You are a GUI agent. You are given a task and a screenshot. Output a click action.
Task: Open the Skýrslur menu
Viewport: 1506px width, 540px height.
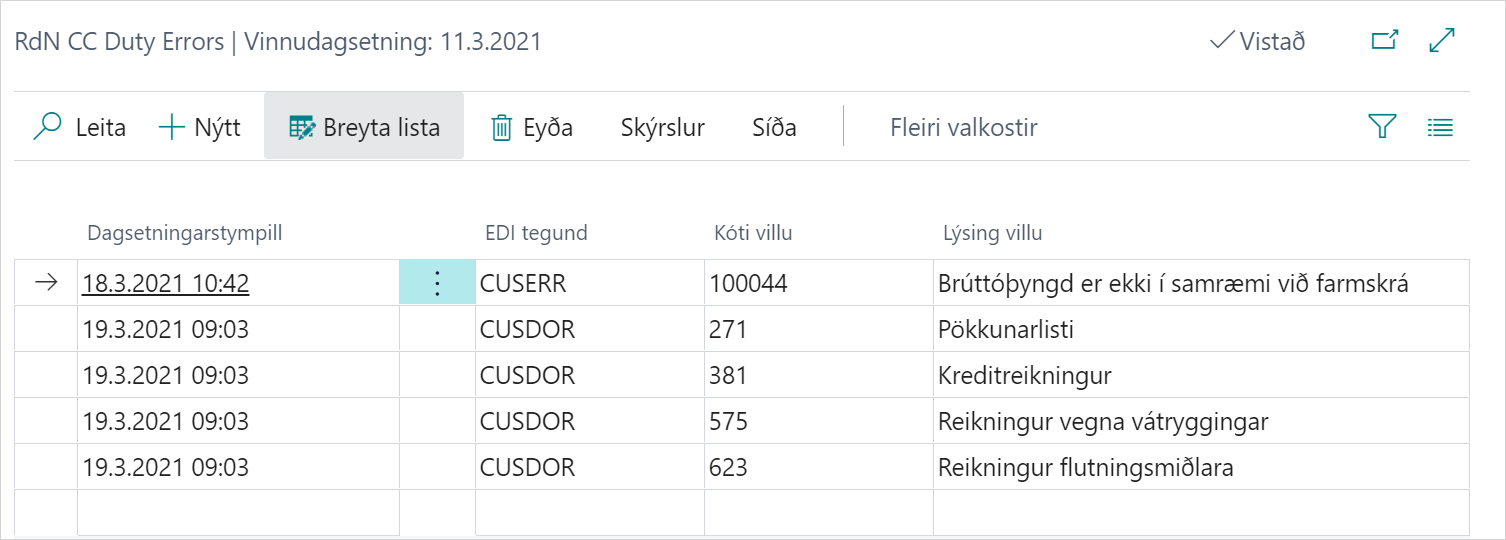pos(663,128)
